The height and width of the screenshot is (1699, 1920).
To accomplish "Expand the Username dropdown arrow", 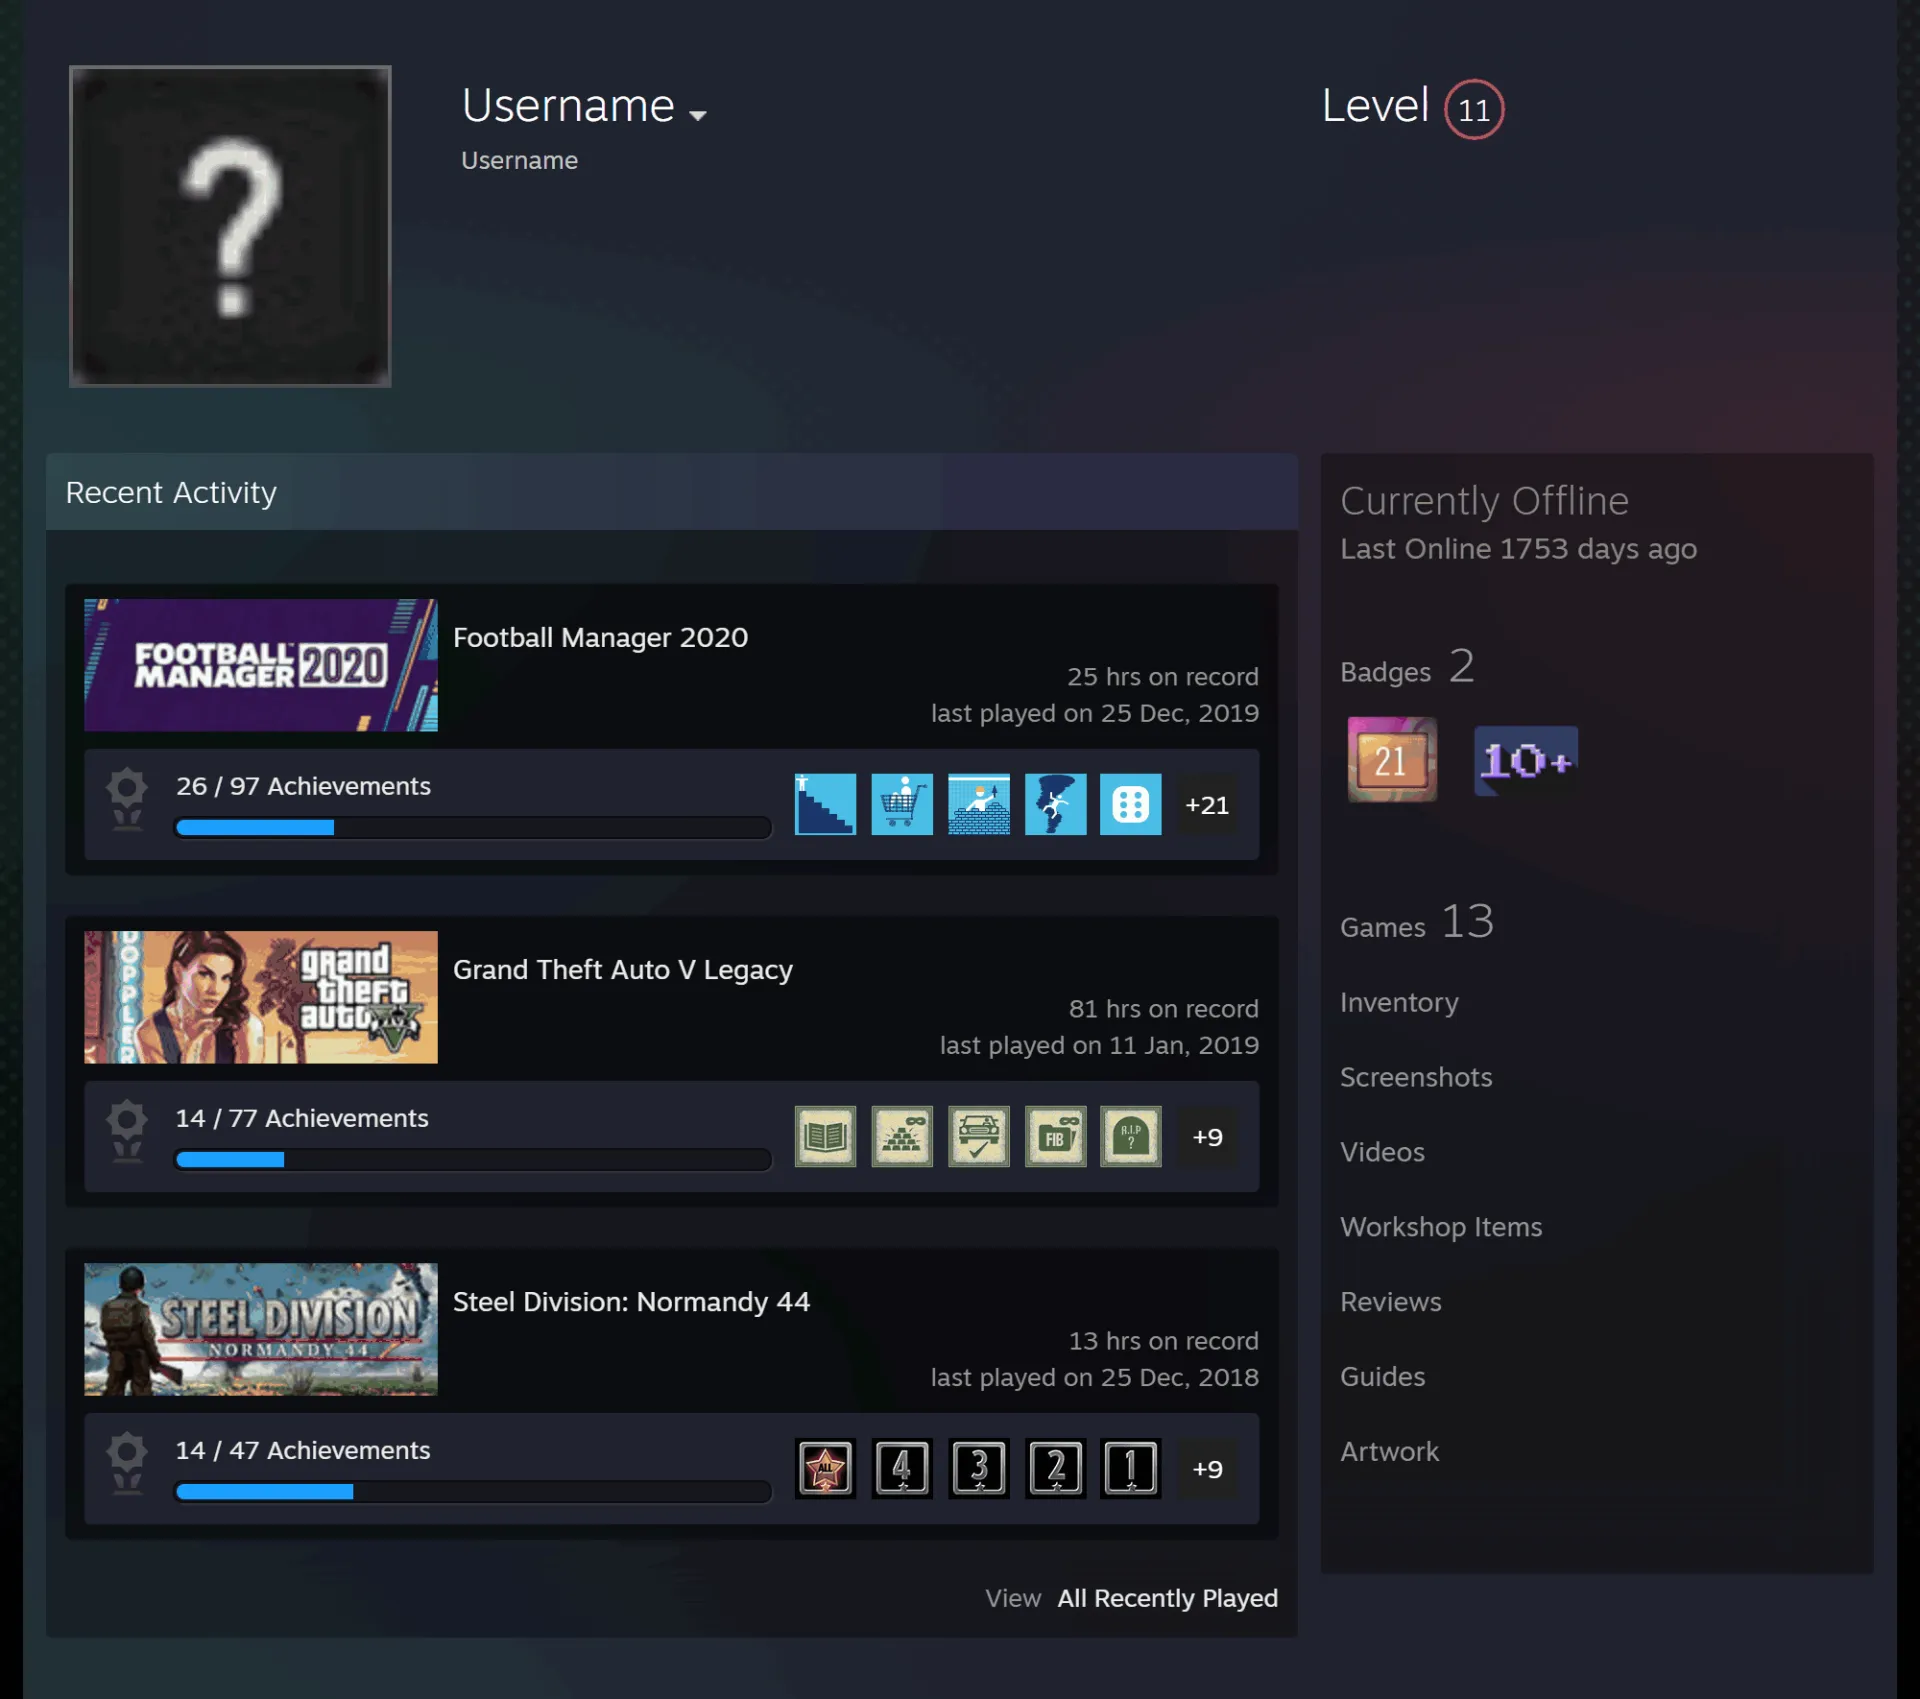I will coord(698,115).
